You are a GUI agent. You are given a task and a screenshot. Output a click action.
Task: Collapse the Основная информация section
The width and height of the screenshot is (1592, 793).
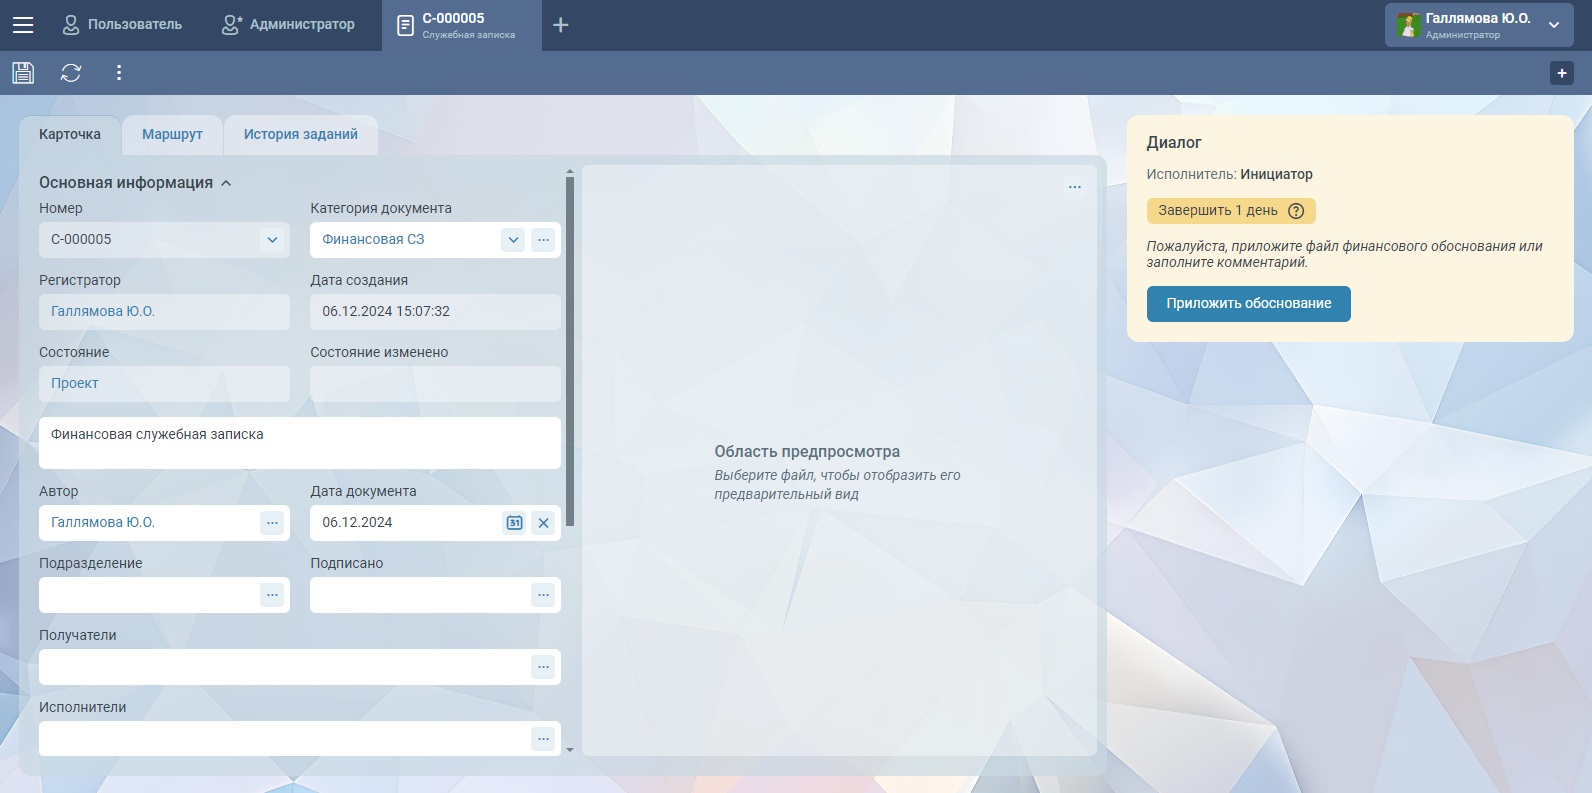[226, 183]
